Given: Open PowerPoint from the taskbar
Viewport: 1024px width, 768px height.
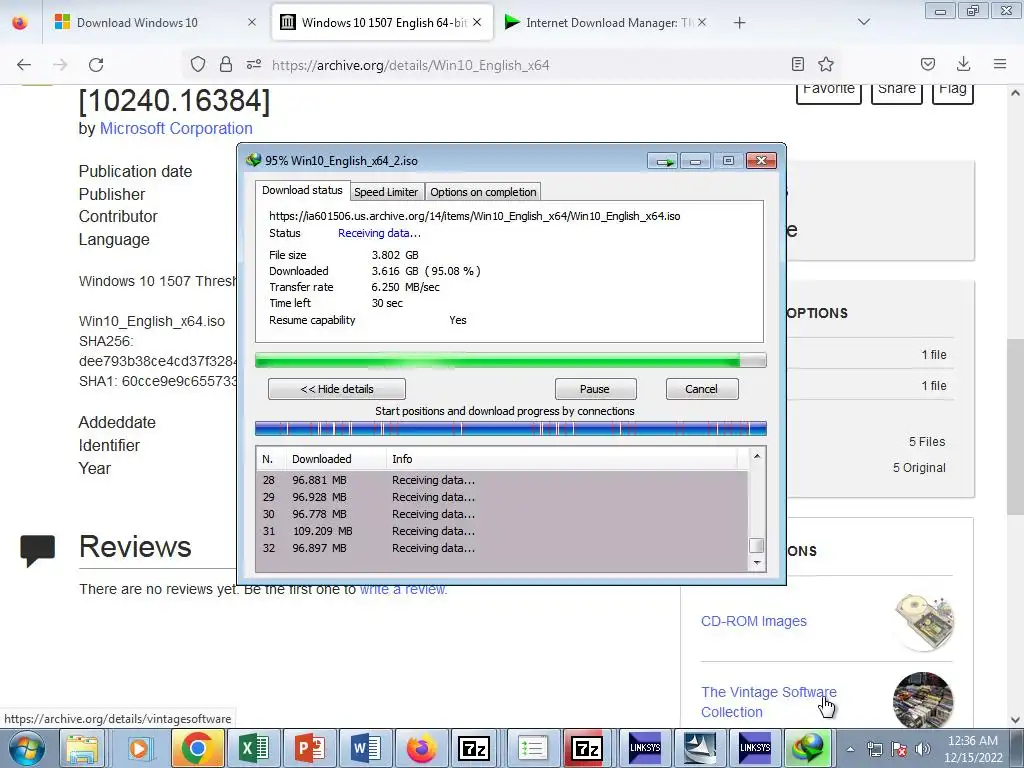Looking at the screenshot, I should click(310, 748).
